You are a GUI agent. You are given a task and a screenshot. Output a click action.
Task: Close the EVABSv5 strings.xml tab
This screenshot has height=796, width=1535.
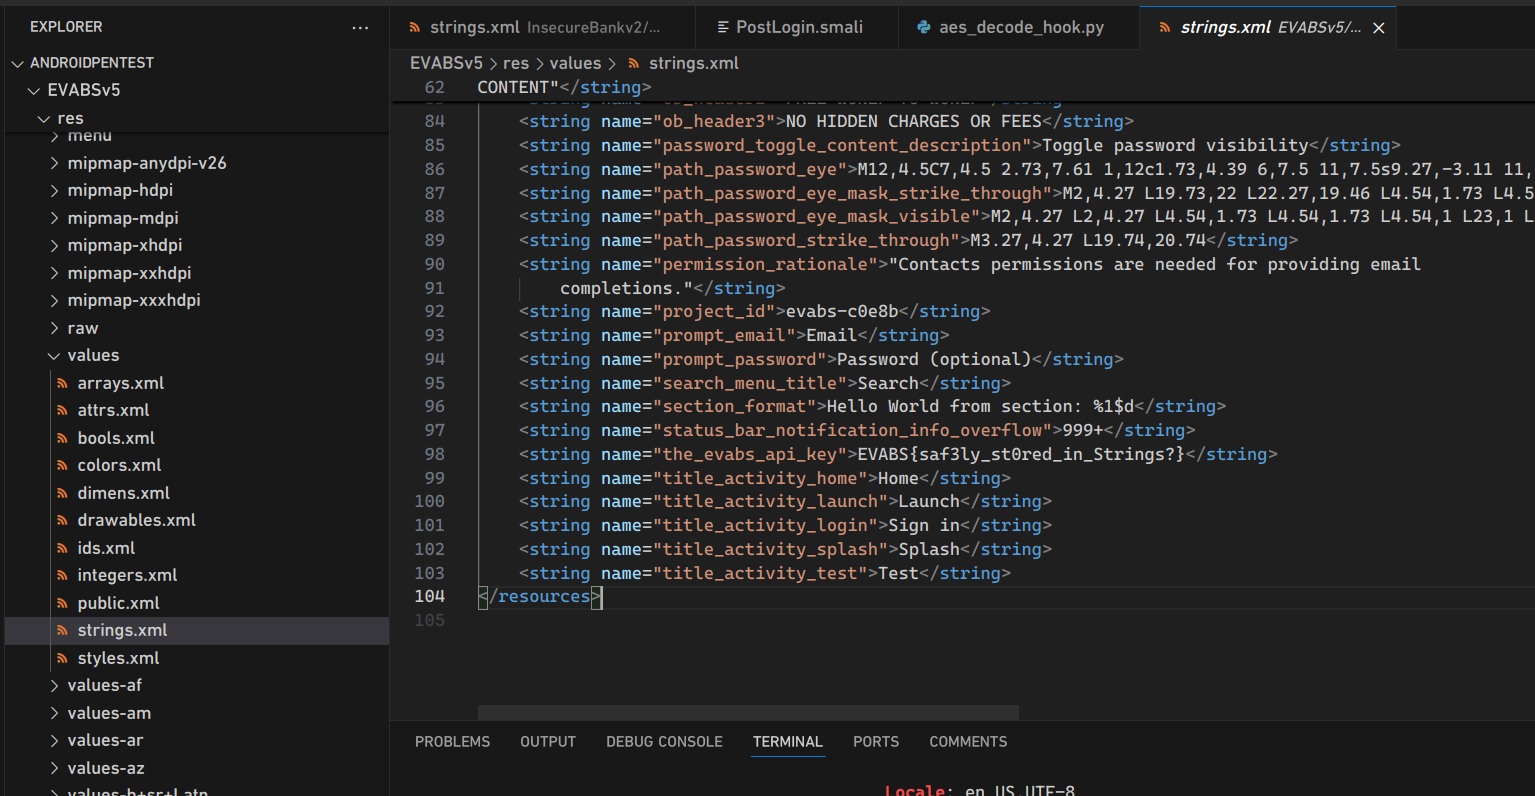(1378, 28)
